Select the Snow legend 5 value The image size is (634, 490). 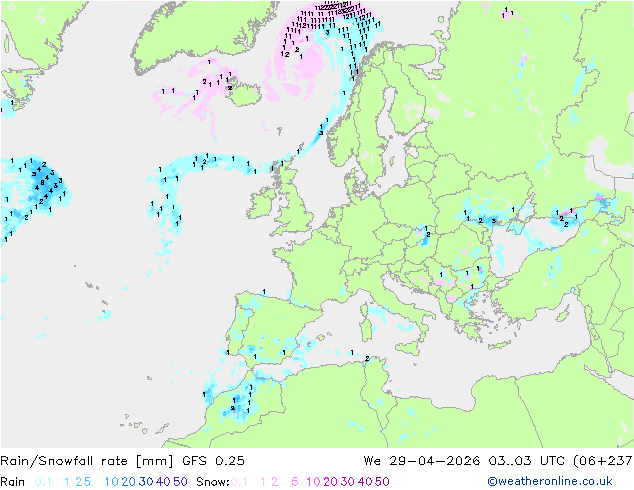pos(295,482)
